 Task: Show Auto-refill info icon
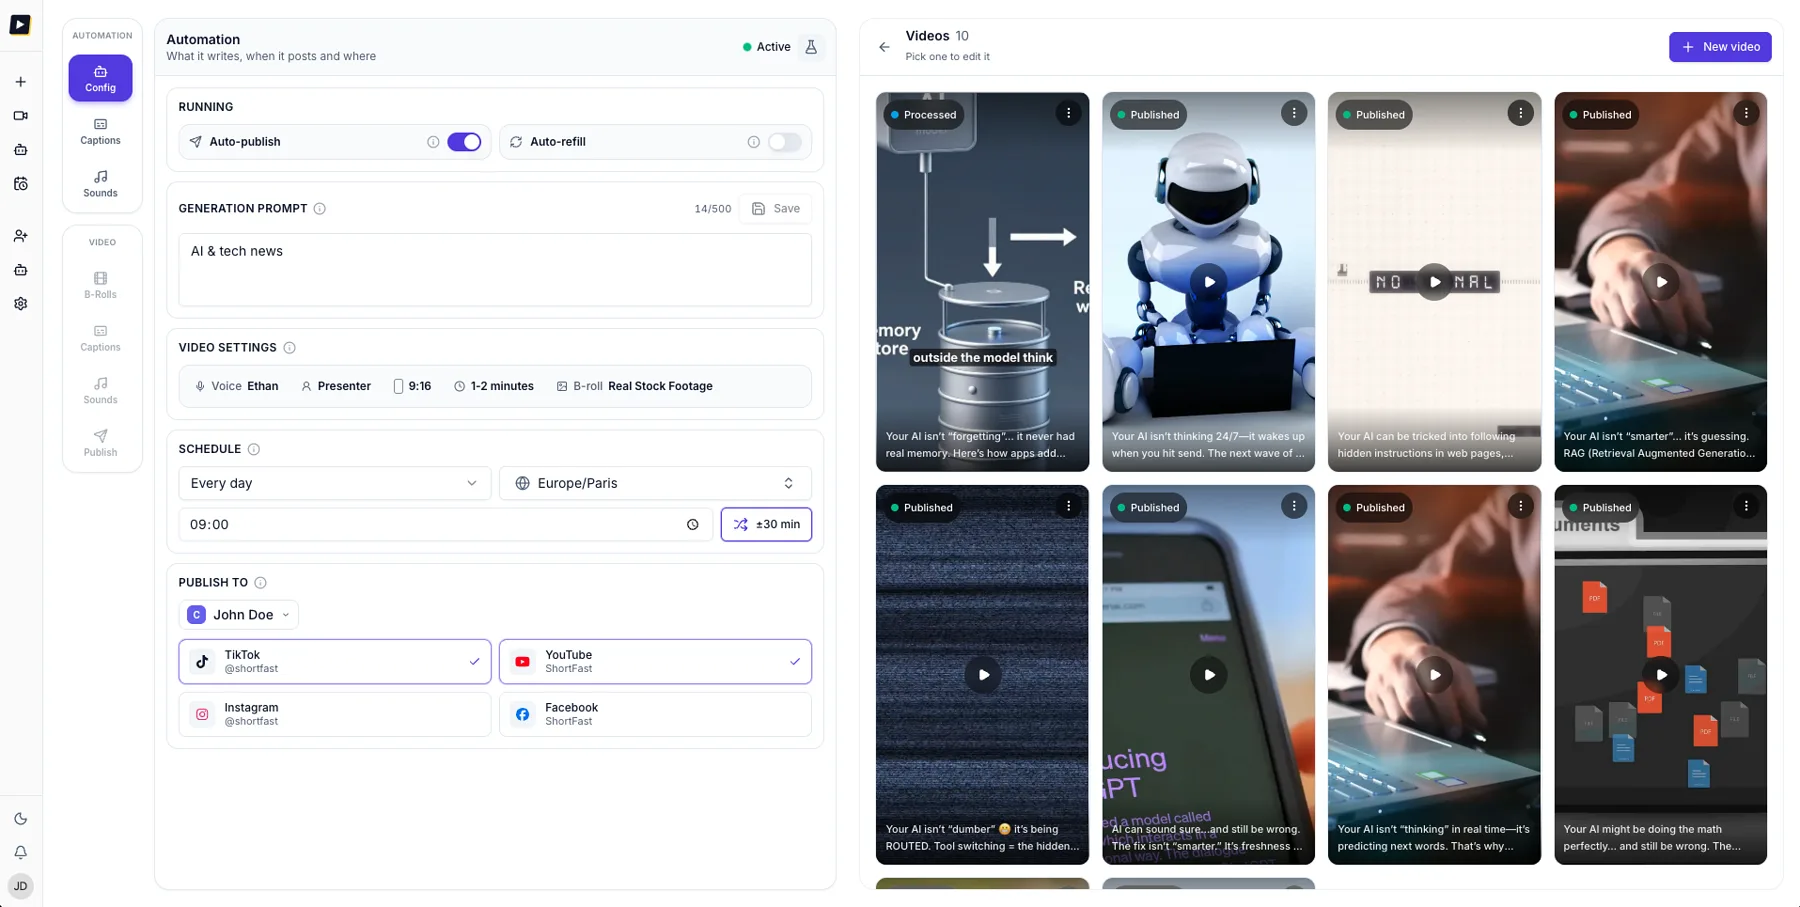[x=753, y=142]
